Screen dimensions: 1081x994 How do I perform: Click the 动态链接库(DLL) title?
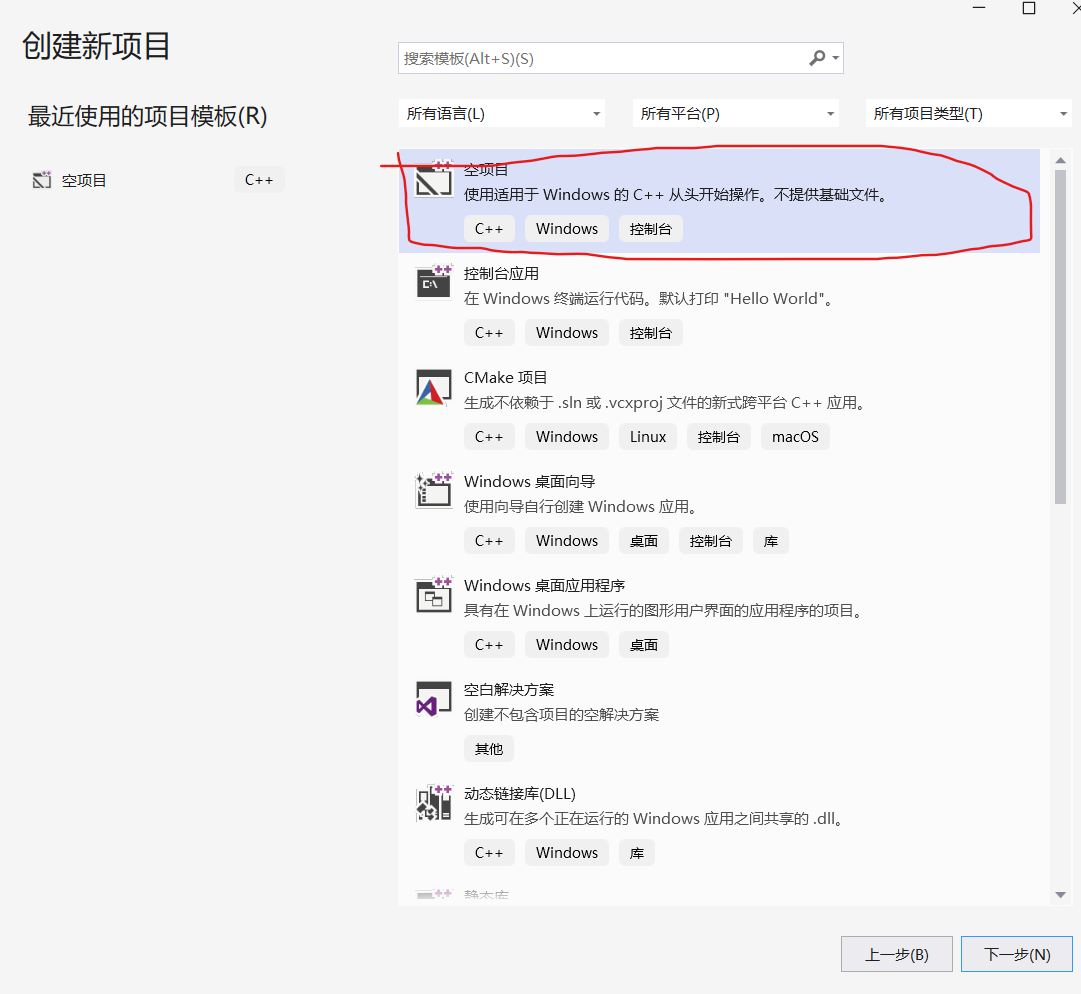click(520, 793)
